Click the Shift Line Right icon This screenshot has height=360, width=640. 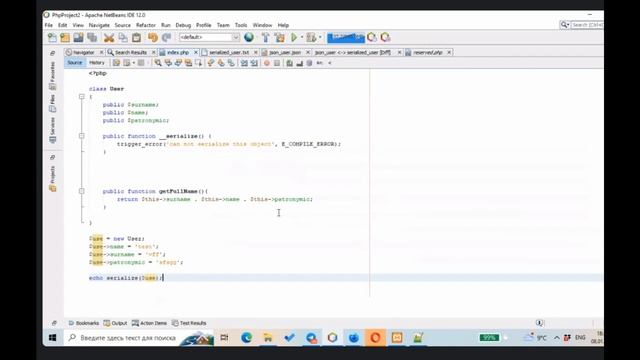pos(254,63)
